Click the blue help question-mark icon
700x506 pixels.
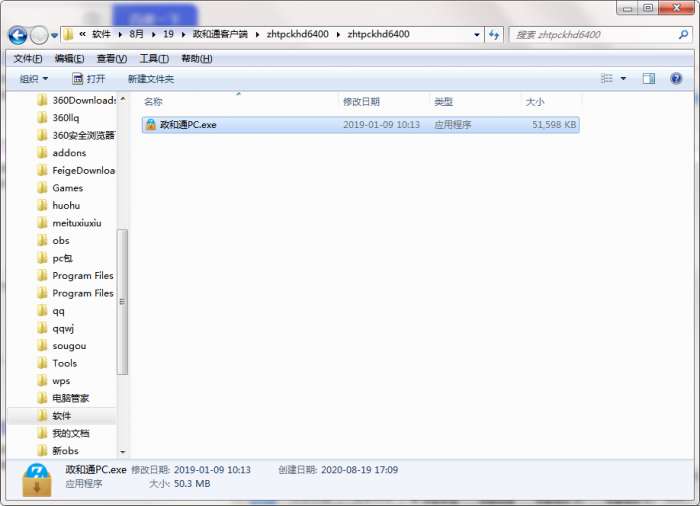pos(676,79)
